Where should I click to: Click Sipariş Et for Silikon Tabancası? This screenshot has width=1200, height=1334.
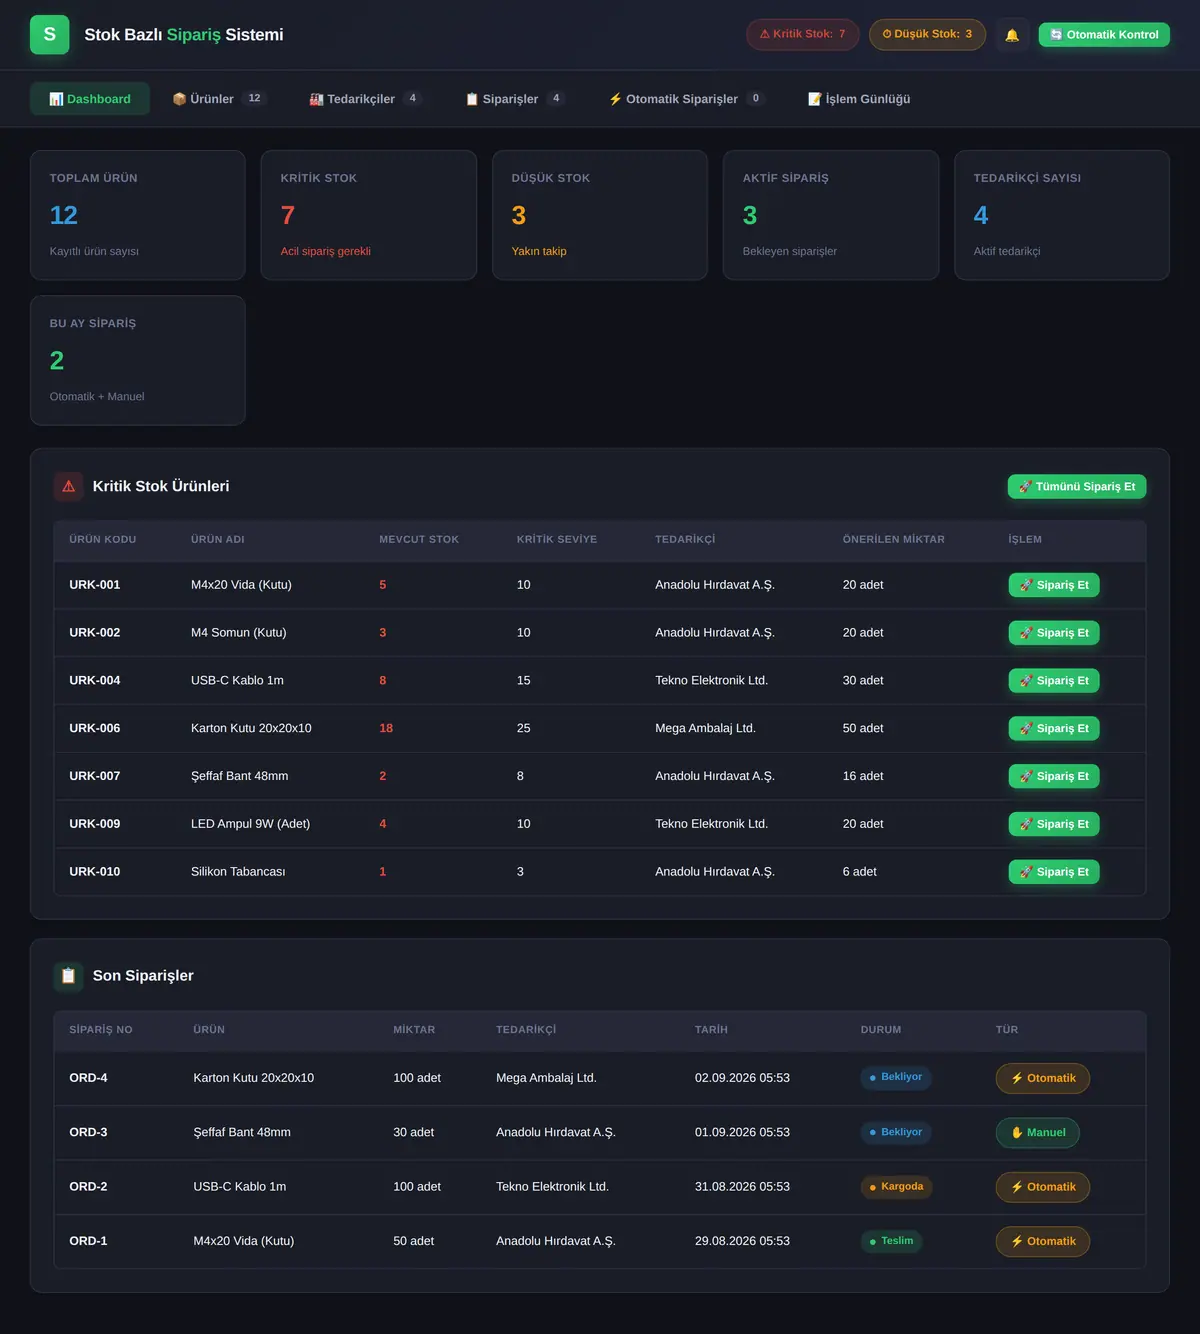click(1054, 872)
